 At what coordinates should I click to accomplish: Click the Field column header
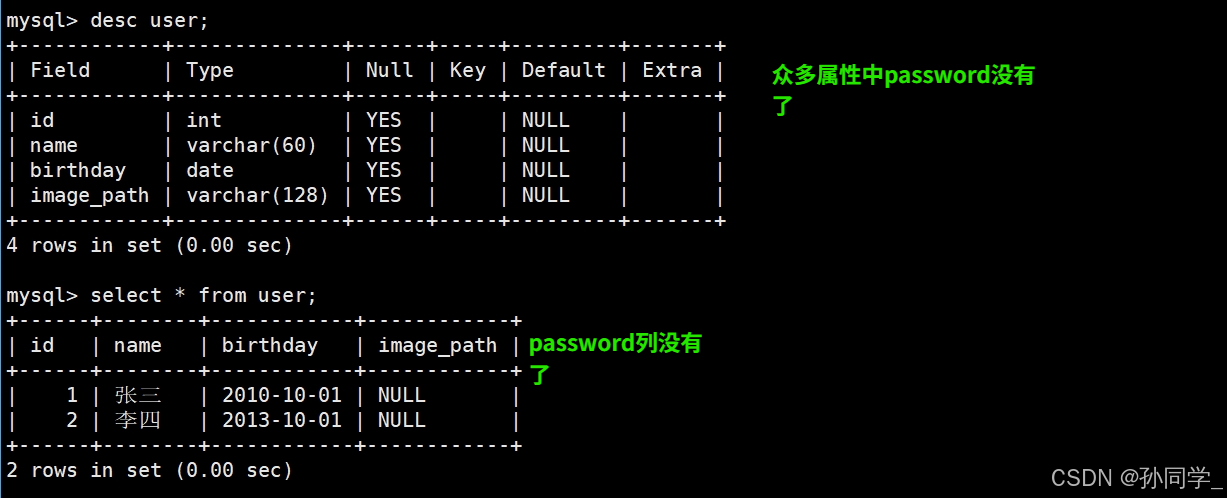(60, 70)
